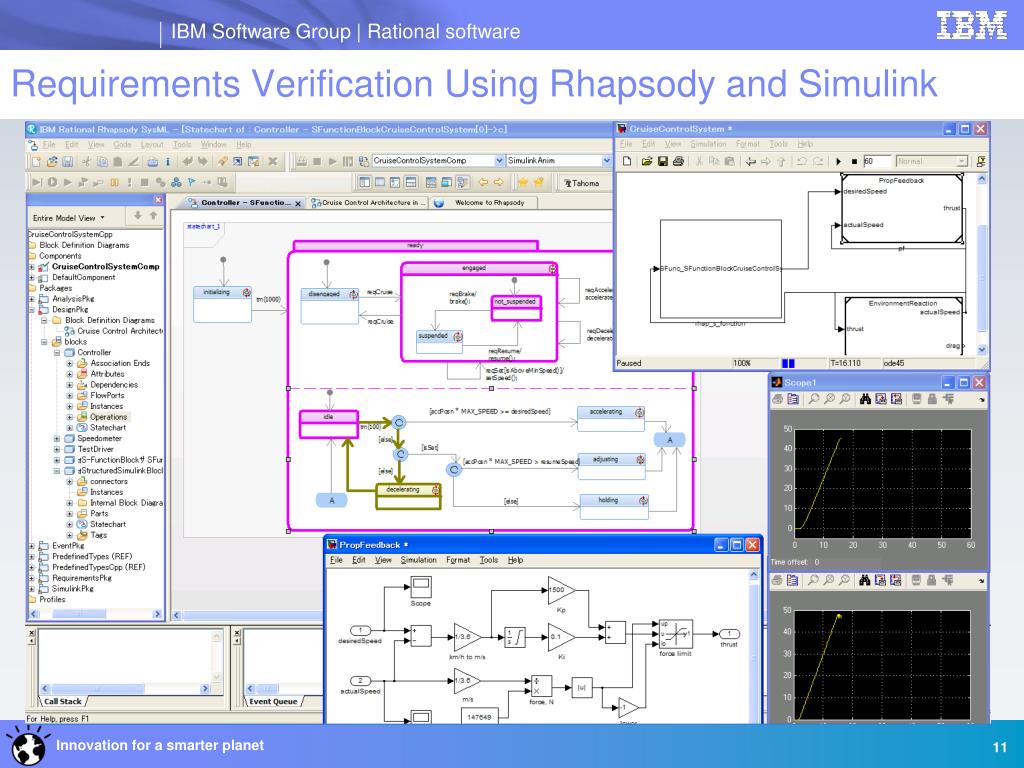Click binoculars autoscale icon in Scope1 toolbar
The image size is (1024, 768).
pos(865,399)
